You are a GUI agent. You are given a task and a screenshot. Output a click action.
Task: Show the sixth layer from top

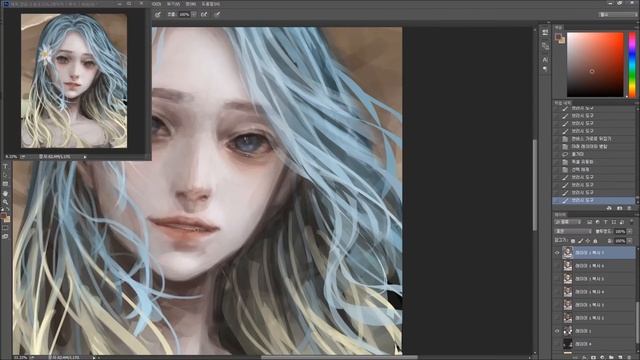(x=557, y=318)
